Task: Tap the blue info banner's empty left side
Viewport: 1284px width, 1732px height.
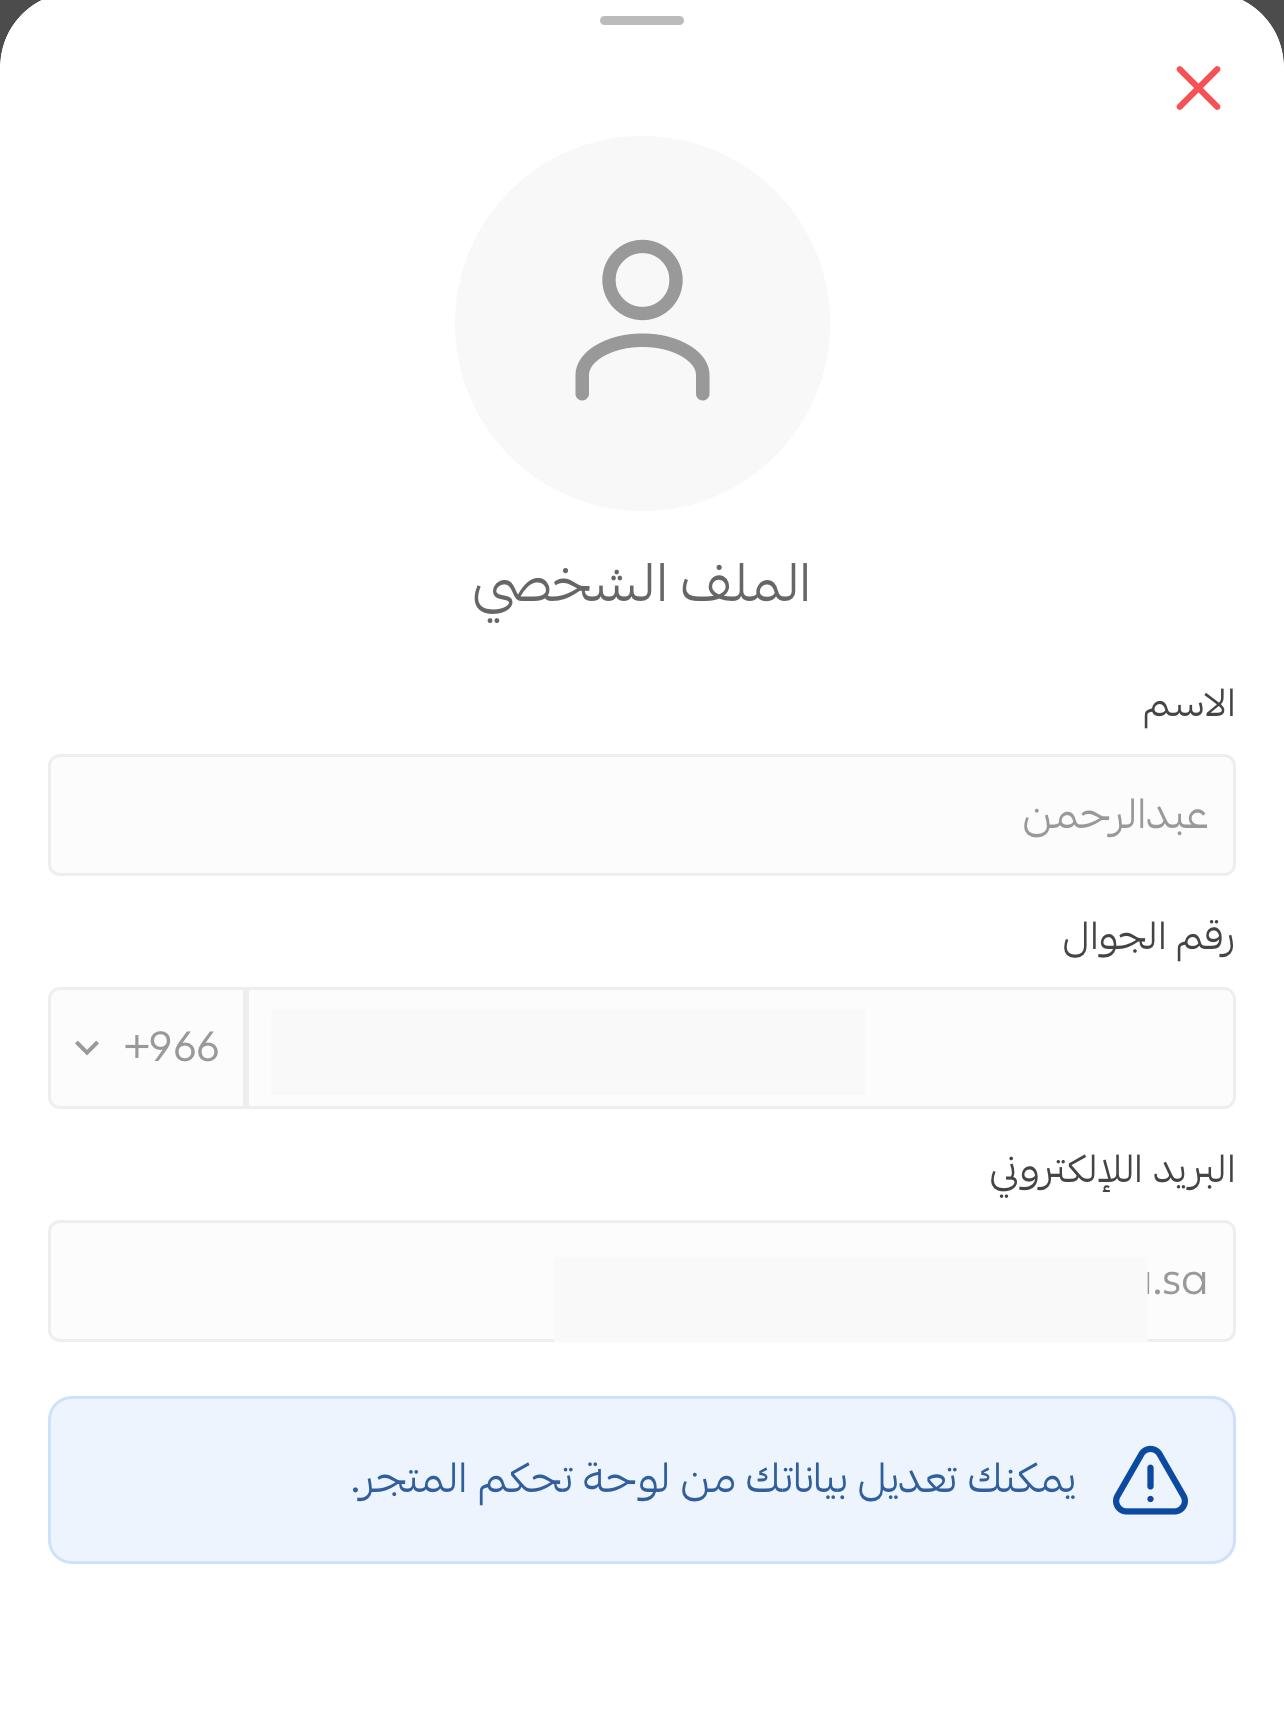Action: (200, 1480)
